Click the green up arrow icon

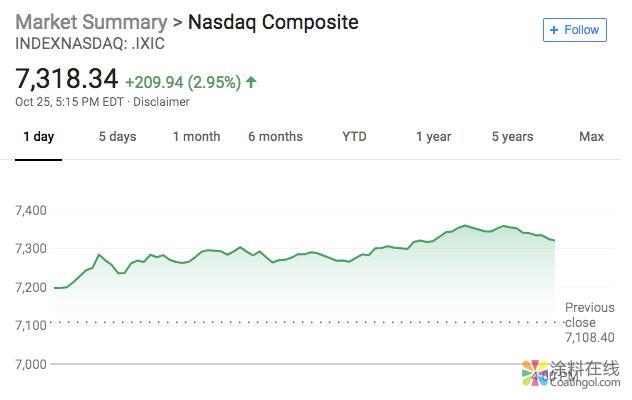click(250, 82)
